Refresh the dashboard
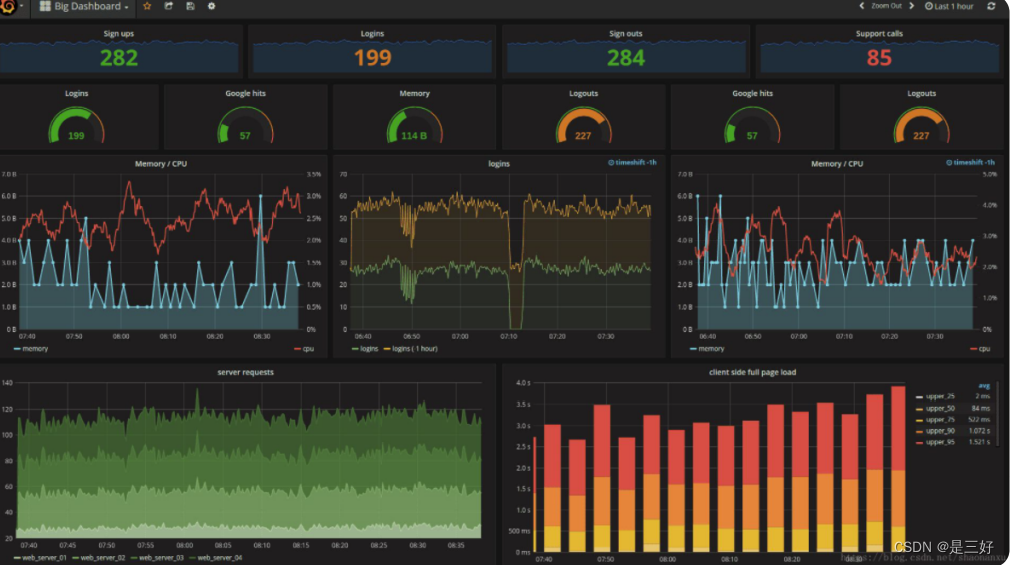 (991, 6)
